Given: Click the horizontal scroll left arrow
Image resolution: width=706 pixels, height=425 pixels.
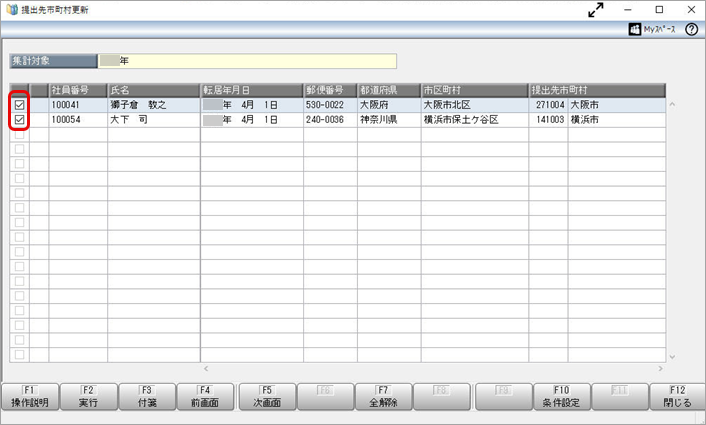Looking at the screenshot, I should coord(206,369).
